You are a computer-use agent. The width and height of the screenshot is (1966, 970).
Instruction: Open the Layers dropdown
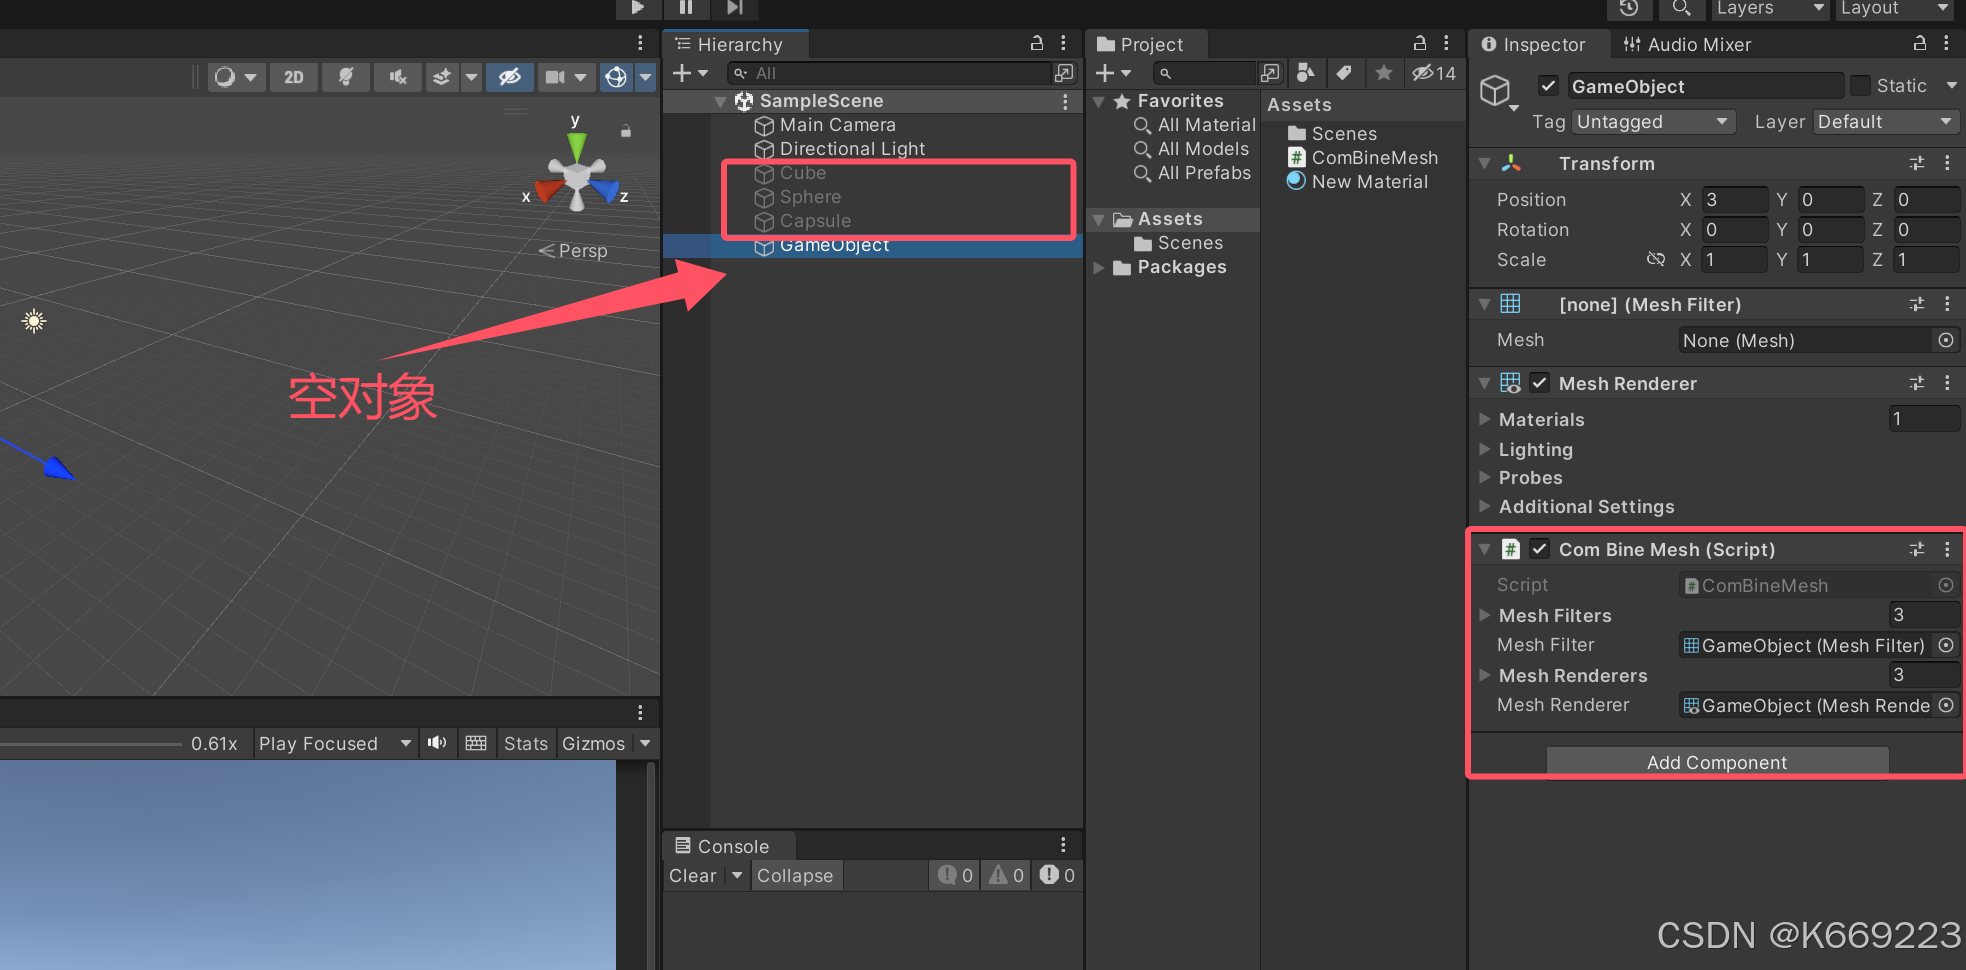click(x=1770, y=8)
